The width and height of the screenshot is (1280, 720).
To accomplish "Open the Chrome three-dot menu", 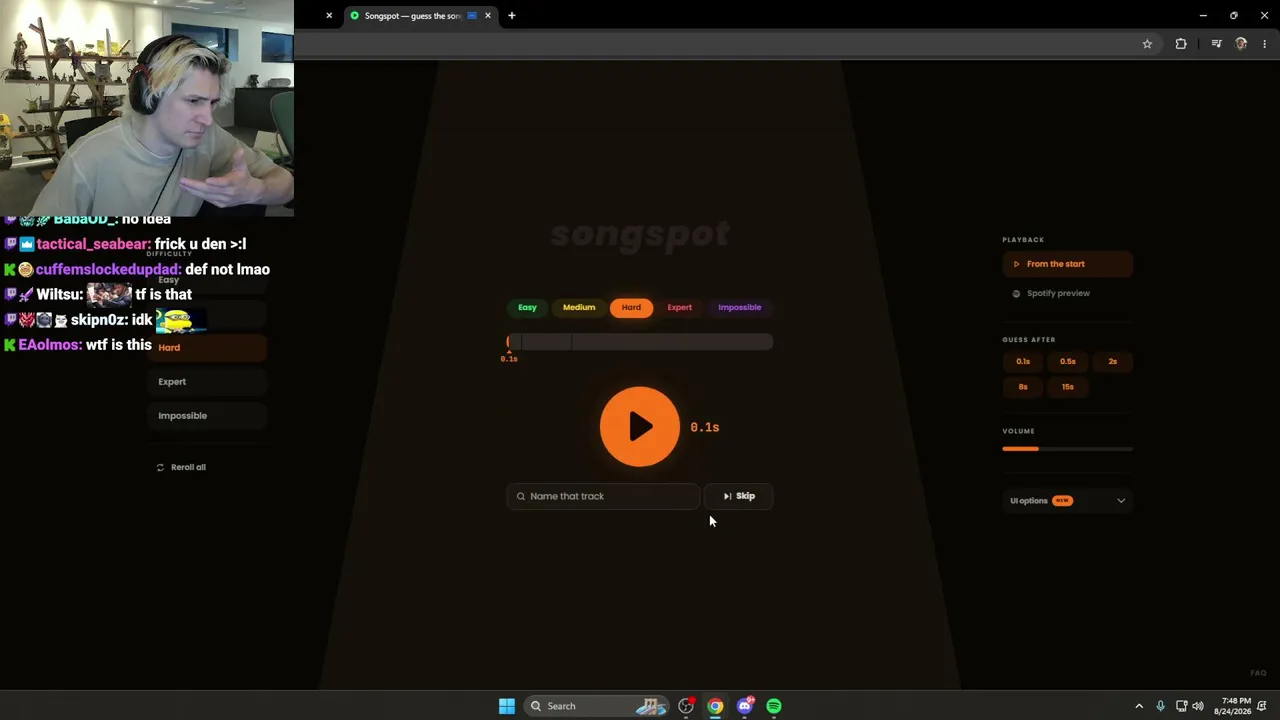I will click(x=1265, y=44).
